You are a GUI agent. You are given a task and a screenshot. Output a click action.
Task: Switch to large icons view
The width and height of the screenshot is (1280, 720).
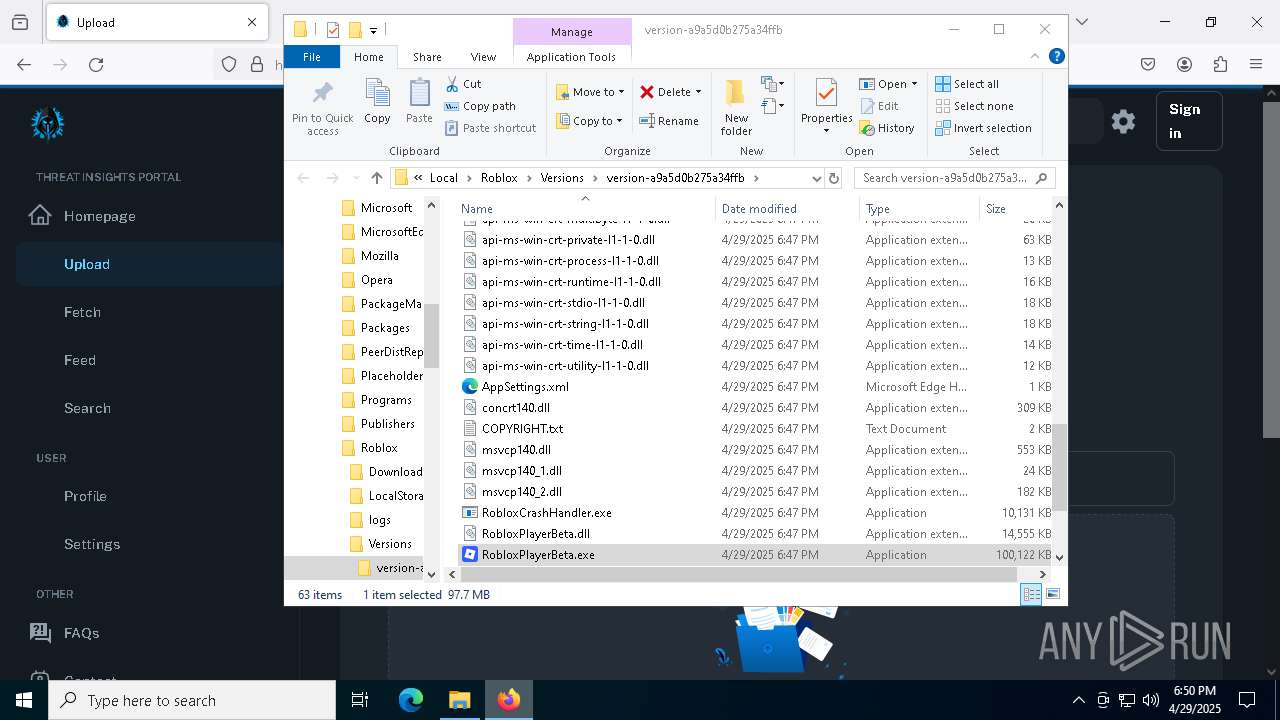[1052, 594]
